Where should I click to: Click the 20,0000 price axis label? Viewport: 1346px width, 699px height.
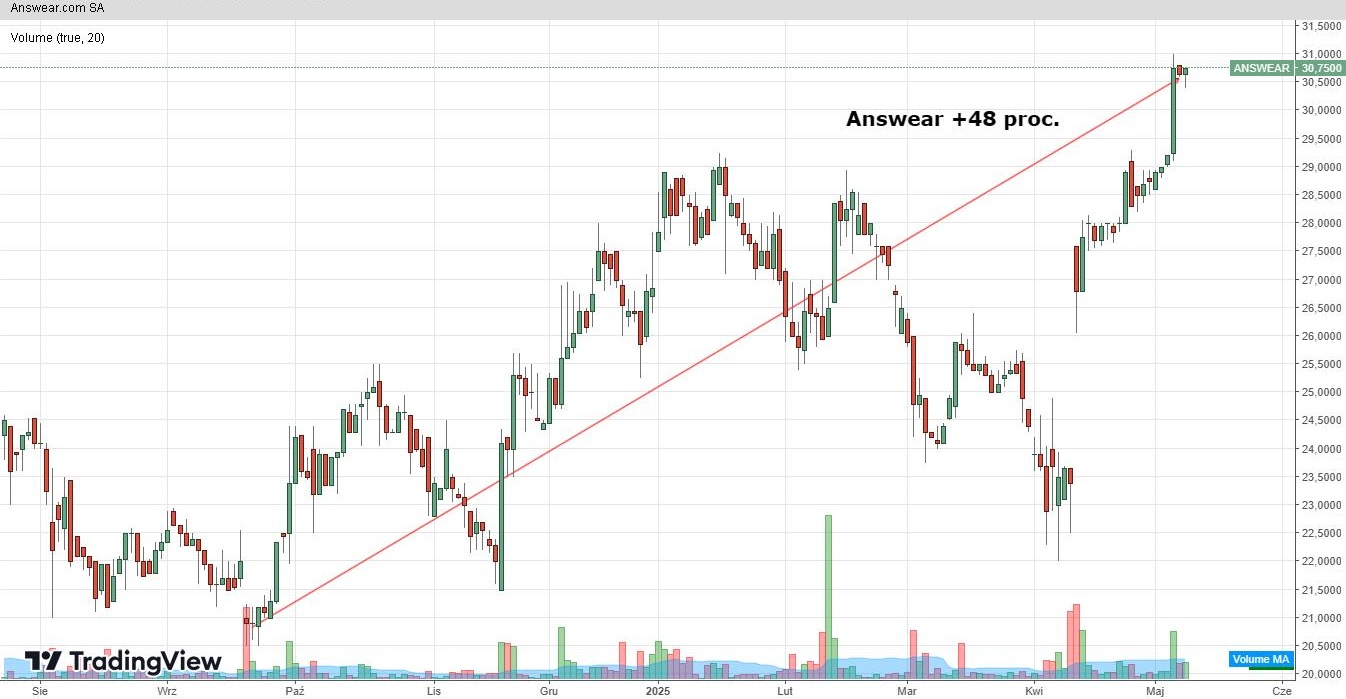click(x=1322, y=674)
